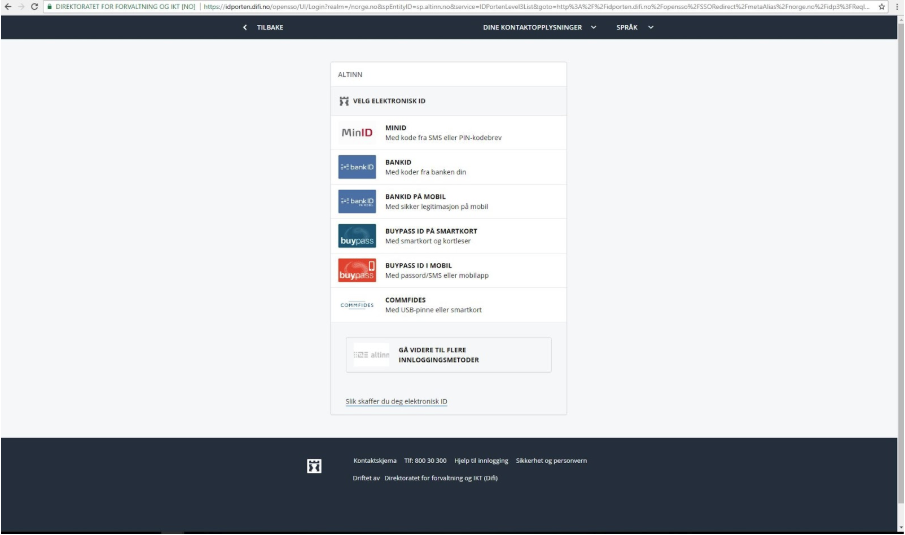
Task: Expand Dine kontaktopplysninger dropdown arrow
Action: 593,27
